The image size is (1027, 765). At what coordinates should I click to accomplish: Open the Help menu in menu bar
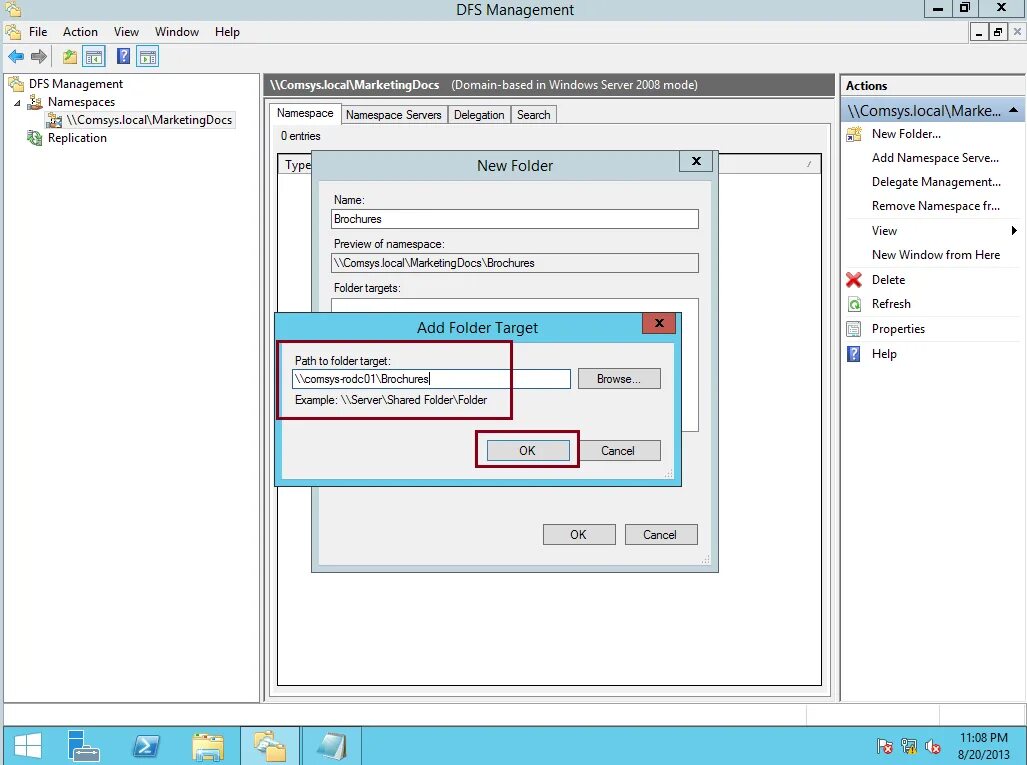[227, 31]
